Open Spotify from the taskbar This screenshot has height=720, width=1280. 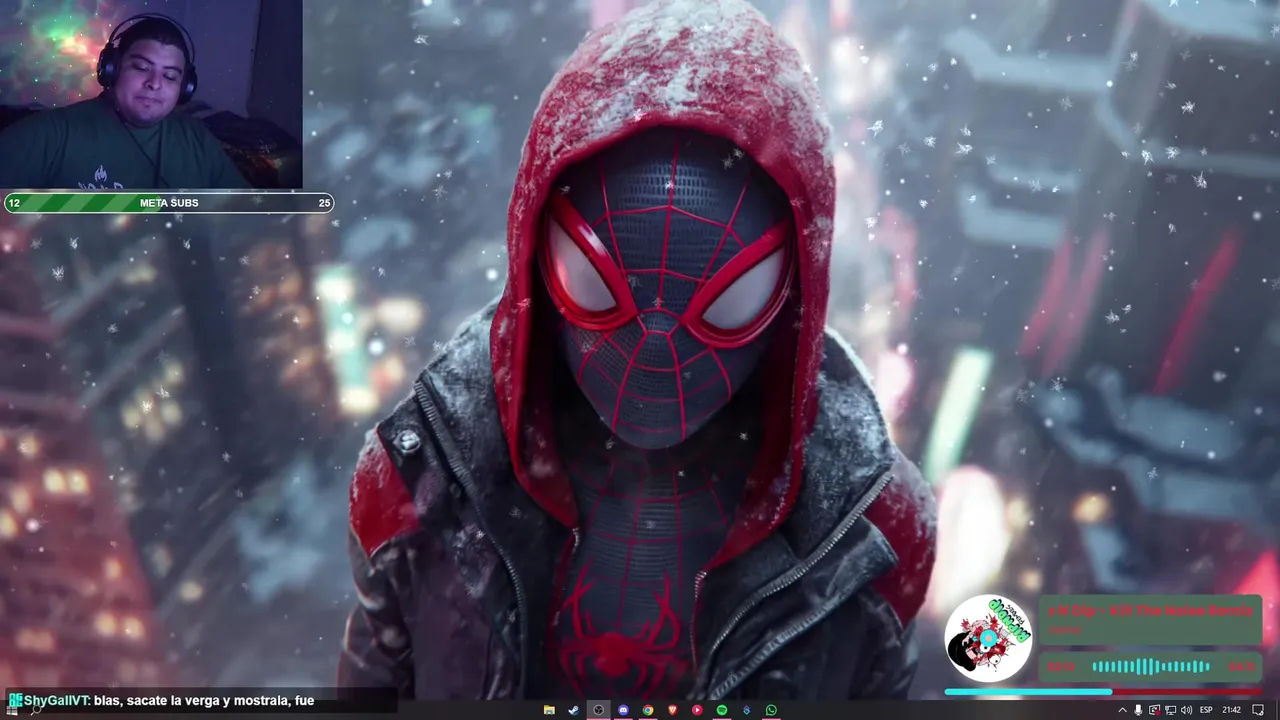[722, 710]
